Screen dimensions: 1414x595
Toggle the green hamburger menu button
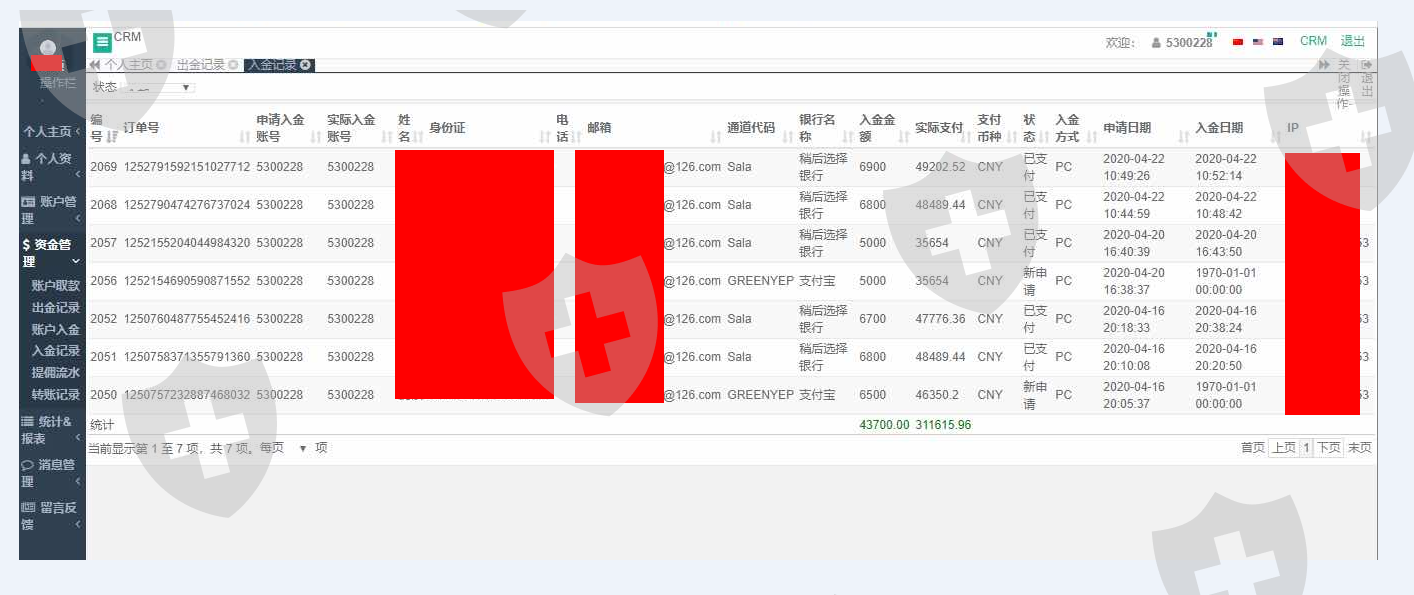click(x=102, y=43)
